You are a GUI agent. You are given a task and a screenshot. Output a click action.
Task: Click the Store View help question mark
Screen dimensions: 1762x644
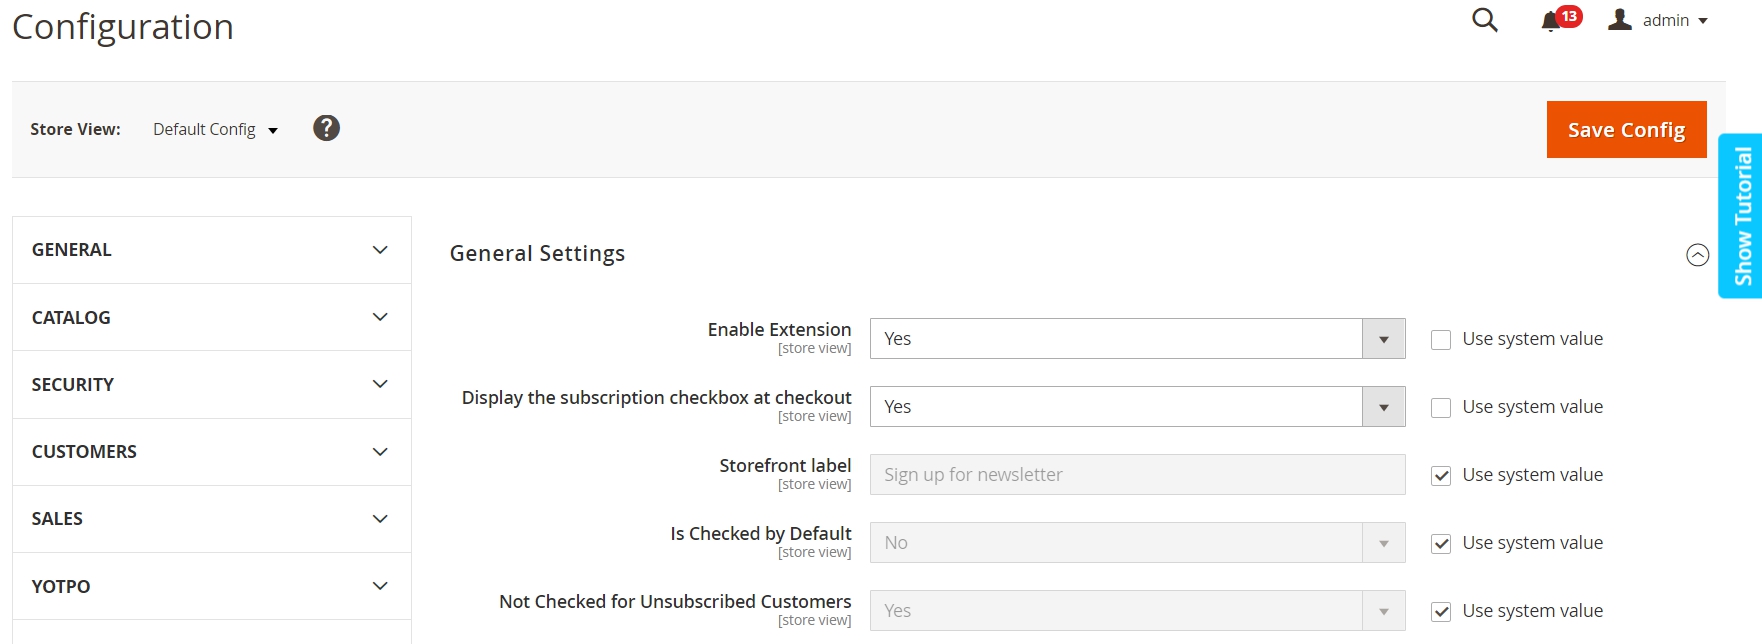click(x=326, y=128)
